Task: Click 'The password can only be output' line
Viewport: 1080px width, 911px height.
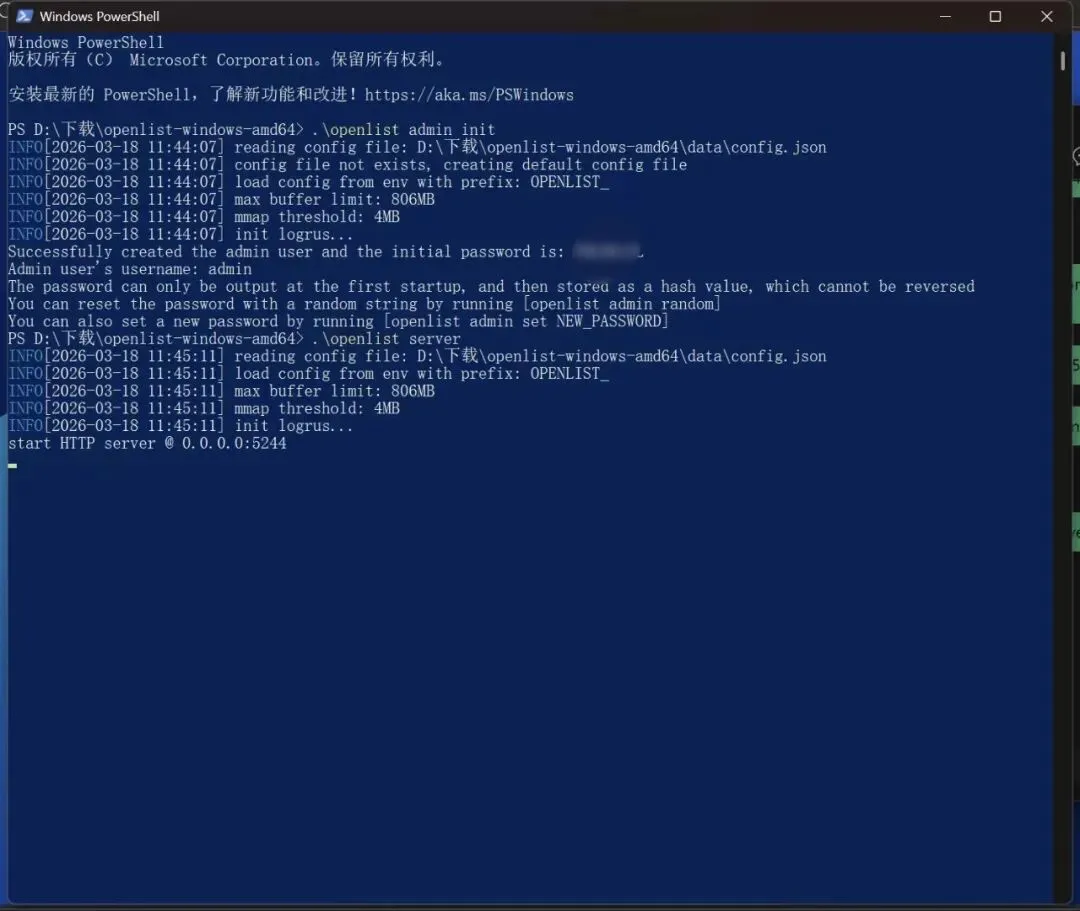Action: [491, 286]
